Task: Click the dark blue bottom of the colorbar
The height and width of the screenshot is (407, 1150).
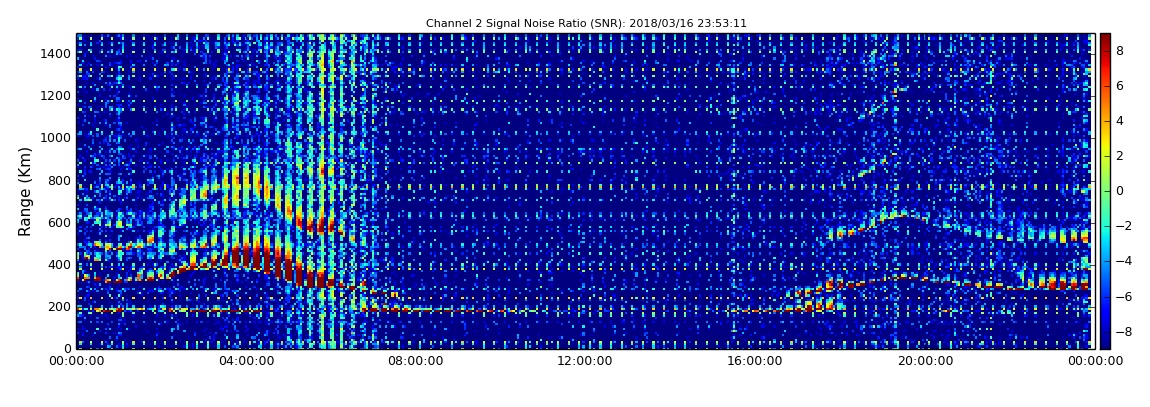Action: click(1105, 339)
